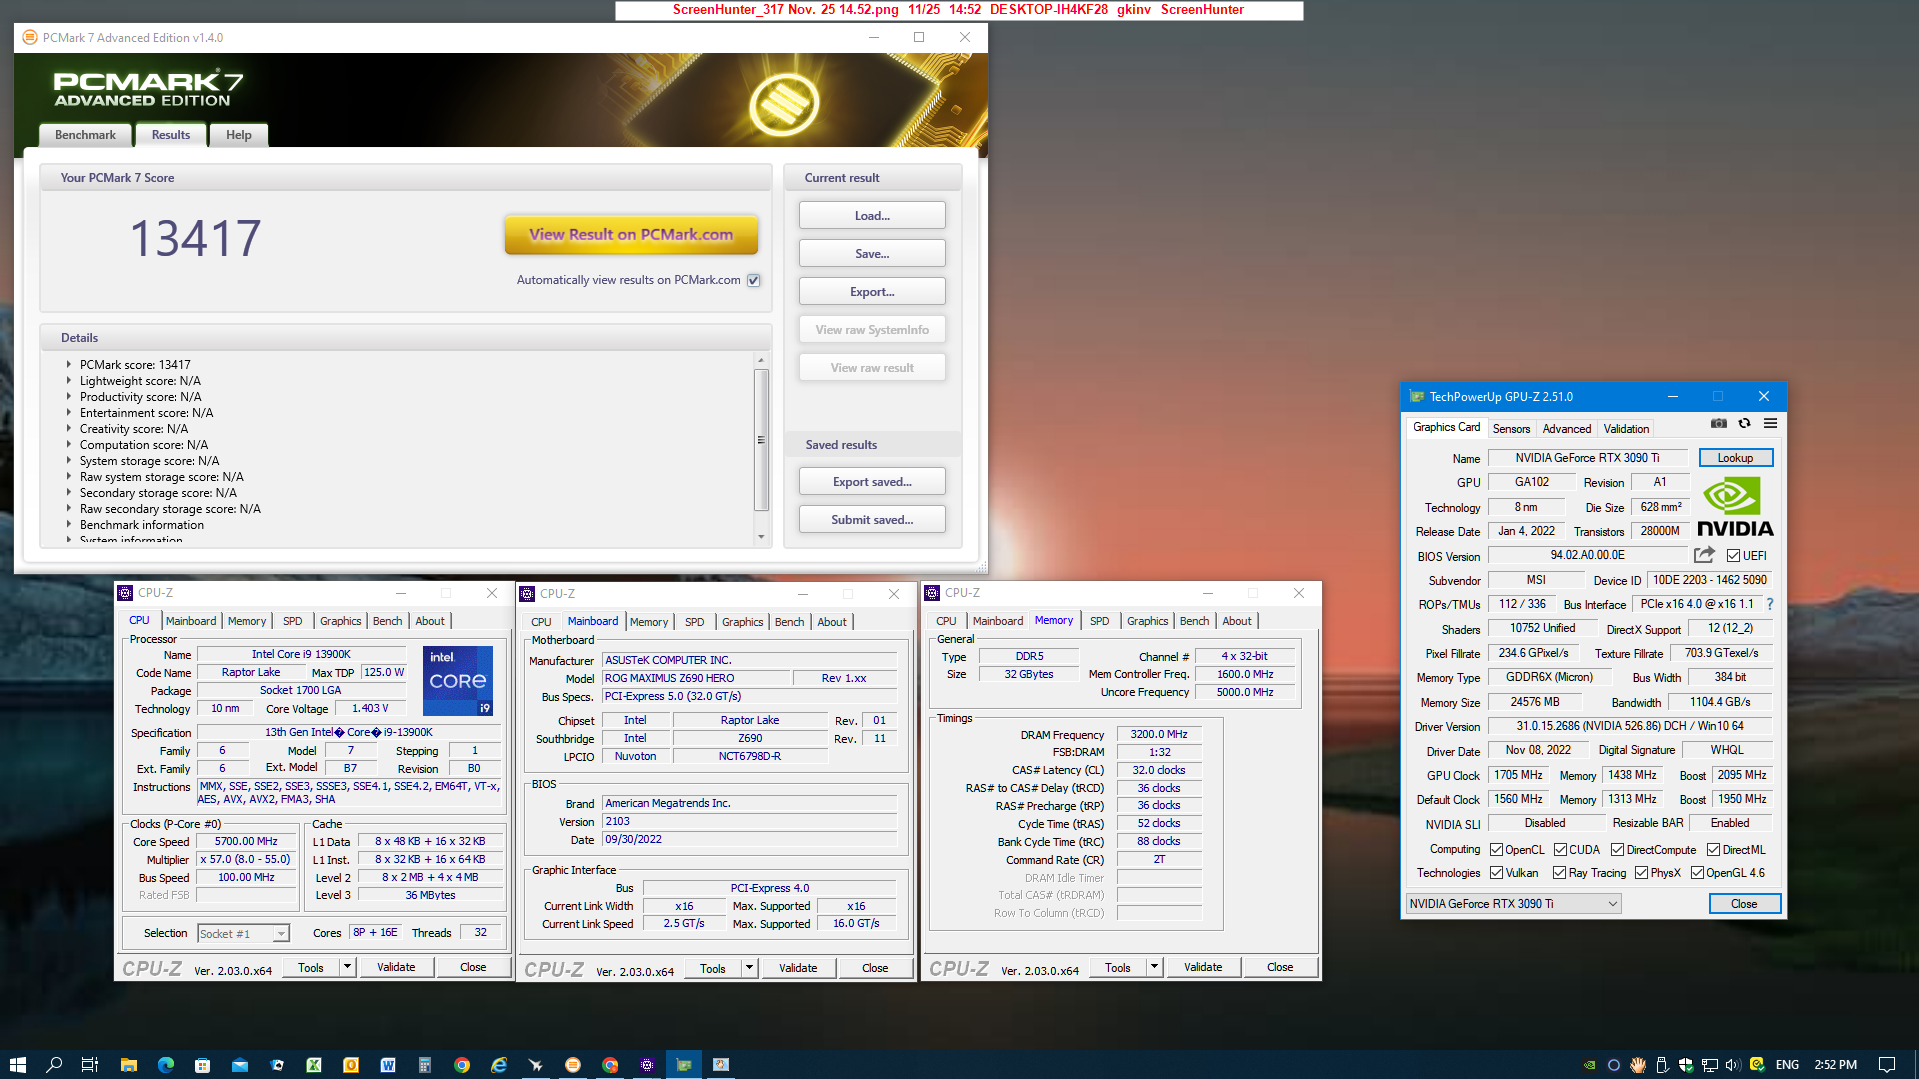The height and width of the screenshot is (1079, 1919).
Task: Open the Mail app on the taskbar
Action: [240, 1064]
